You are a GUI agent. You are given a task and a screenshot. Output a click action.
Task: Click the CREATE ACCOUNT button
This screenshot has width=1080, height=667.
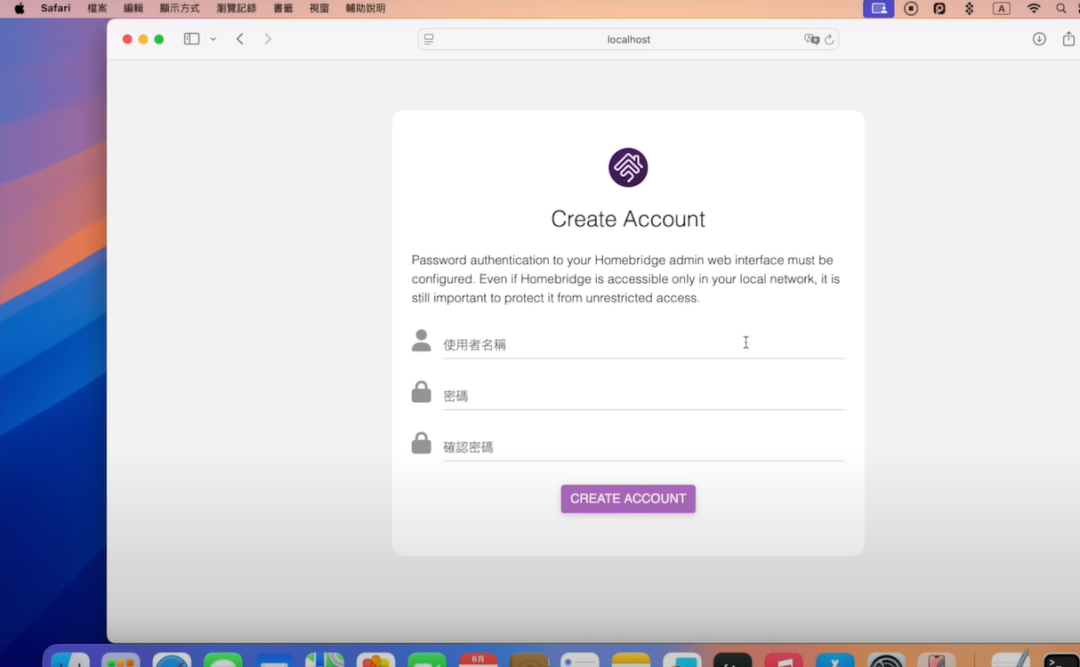pos(627,498)
